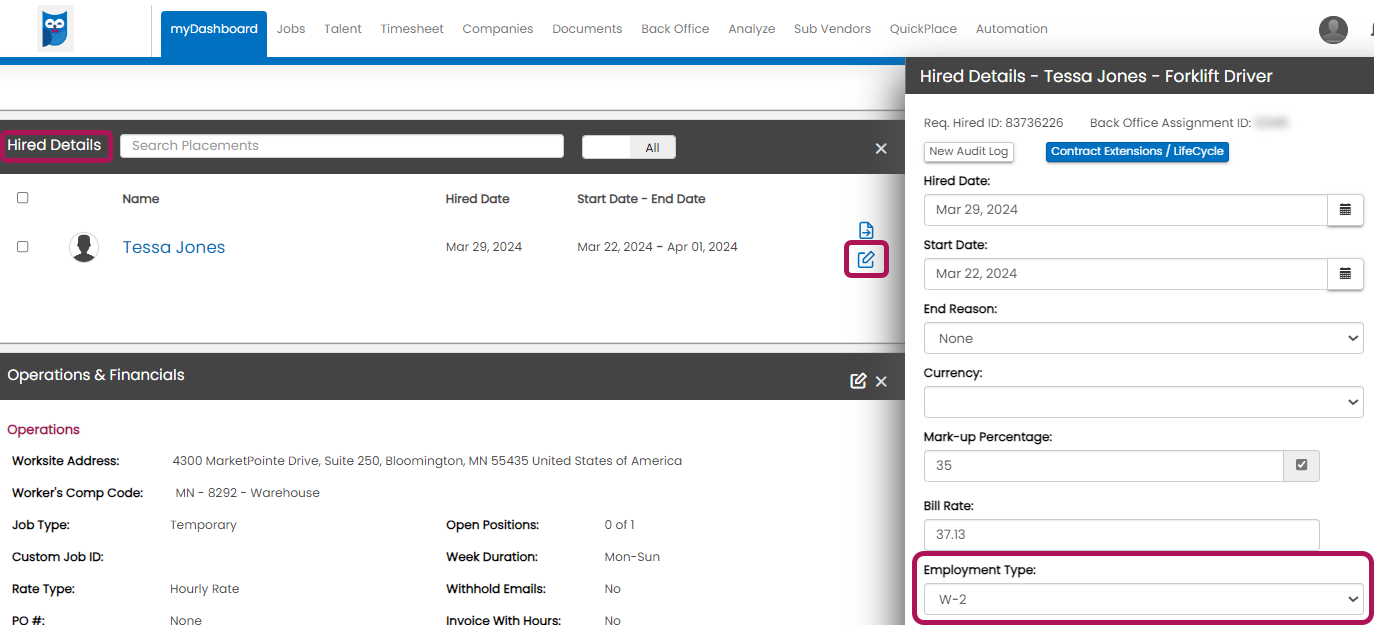Edit the Operations & Financials section
The width and height of the screenshot is (1374, 625).
pos(857,381)
